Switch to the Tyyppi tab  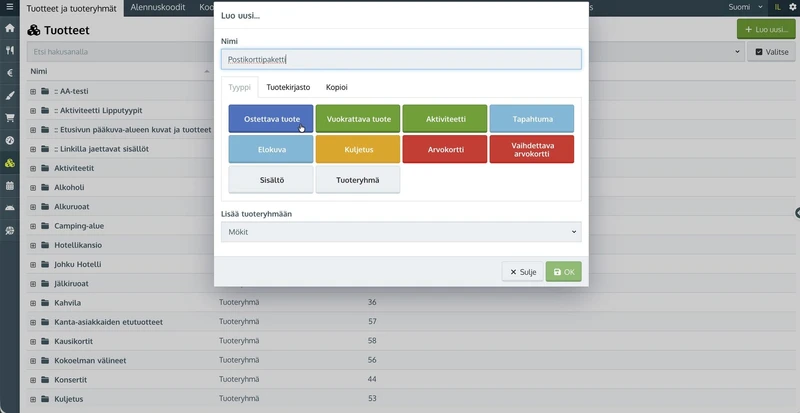[x=239, y=87]
